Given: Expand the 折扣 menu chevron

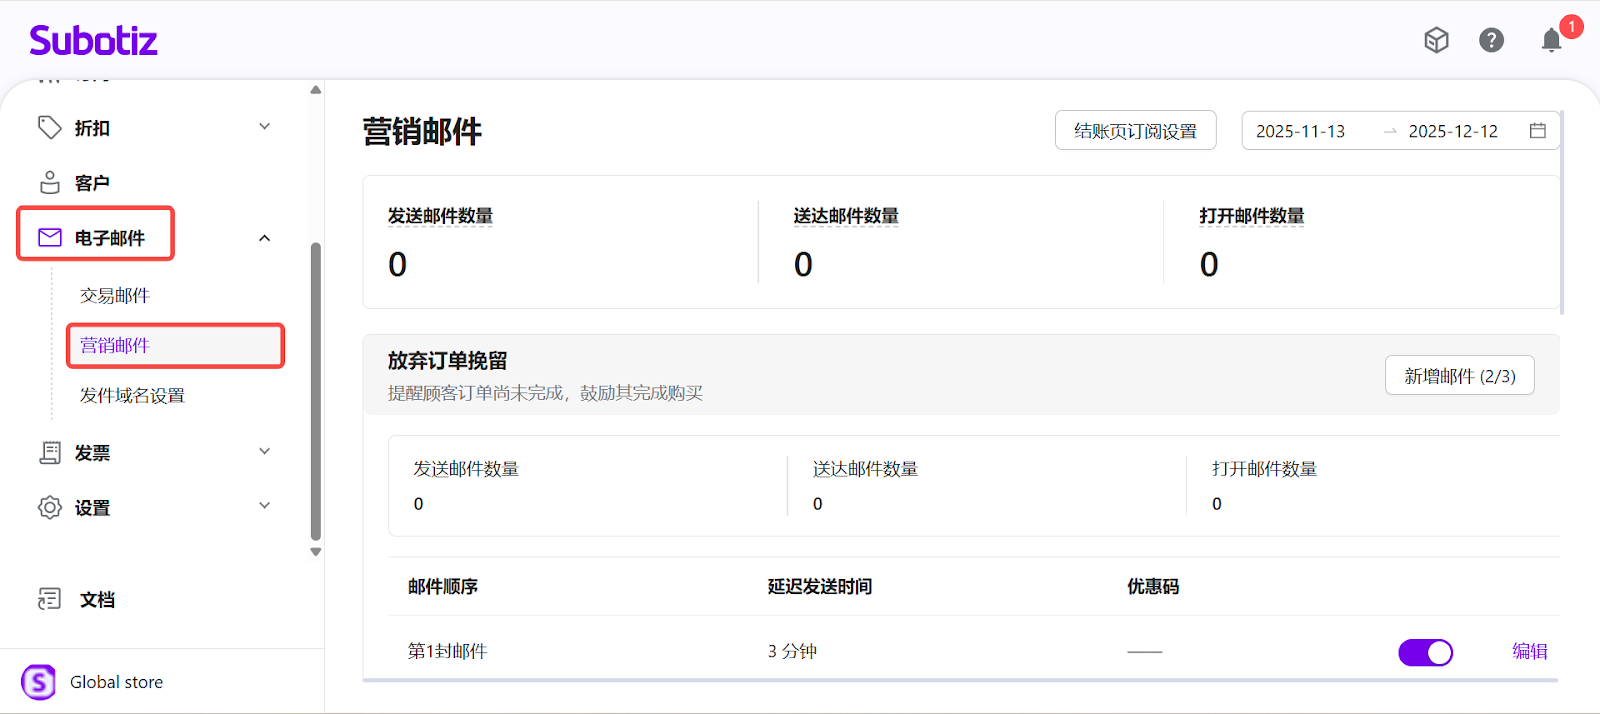Looking at the screenshot, I should click(x=265, y=127).
